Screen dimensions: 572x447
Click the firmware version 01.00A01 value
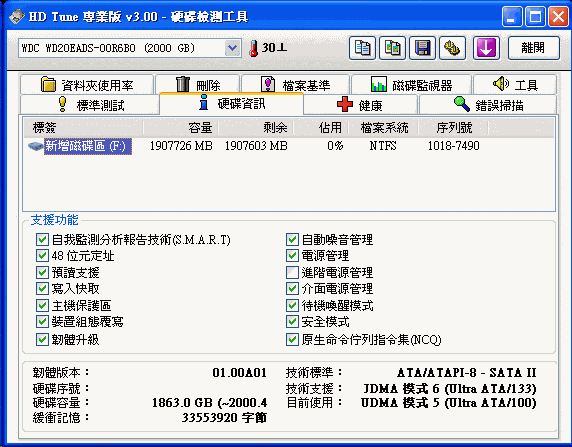[x=239, y=373]
